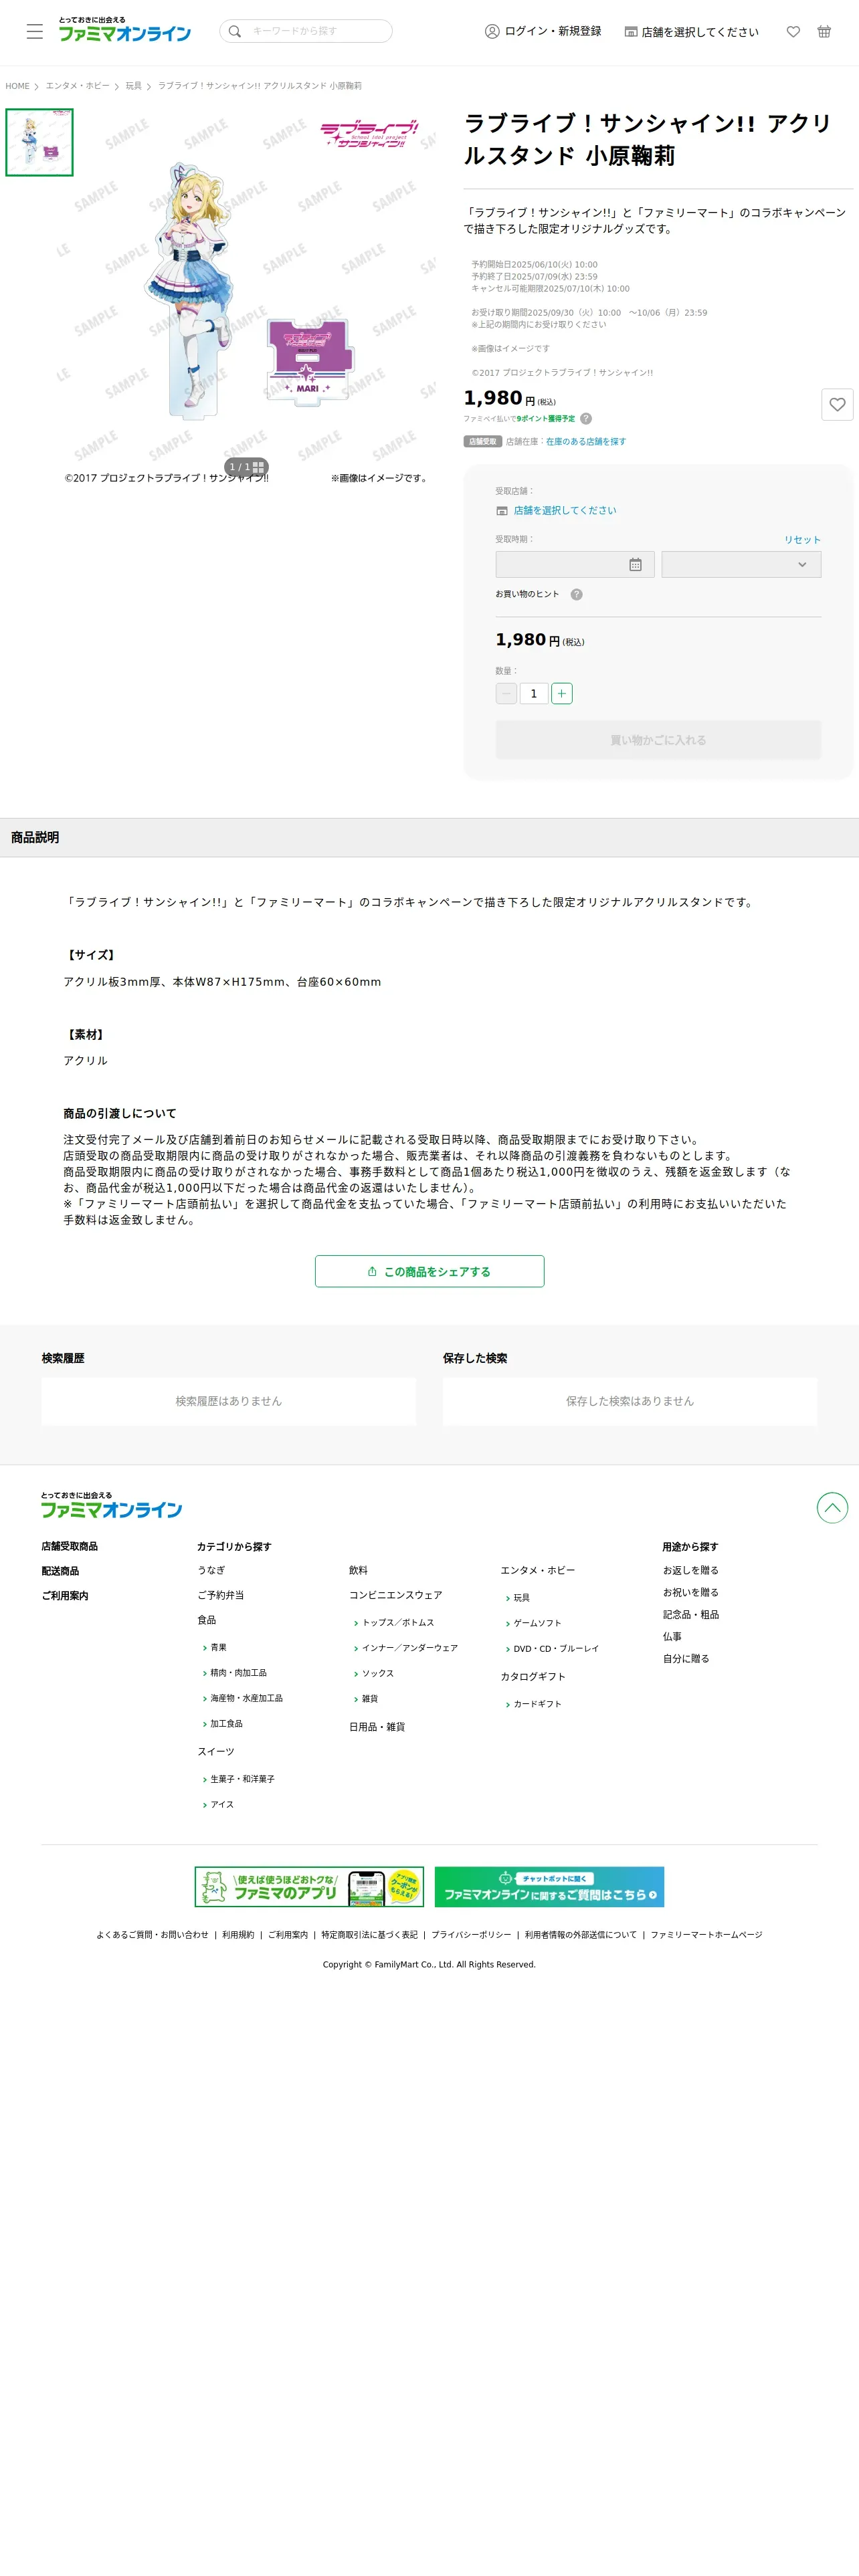Screen dimensions: 859x2576
Task: Open ご利用案内 footer menu link
Action: (65, 1596)
